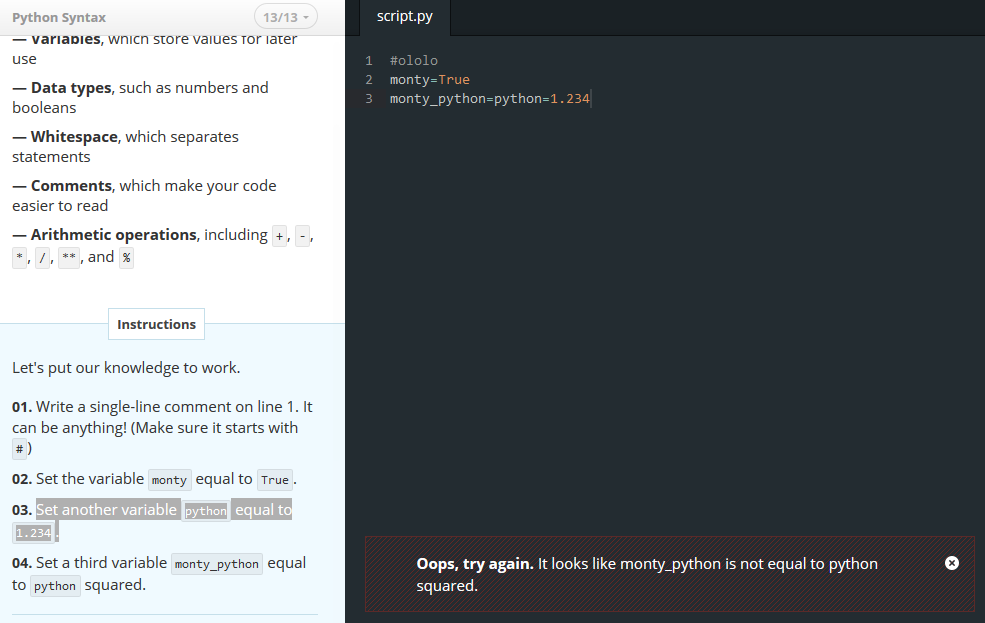This screenshot has height=623, width=985.
Task: Click the #ololo comment on line 1
Action: 413,61
